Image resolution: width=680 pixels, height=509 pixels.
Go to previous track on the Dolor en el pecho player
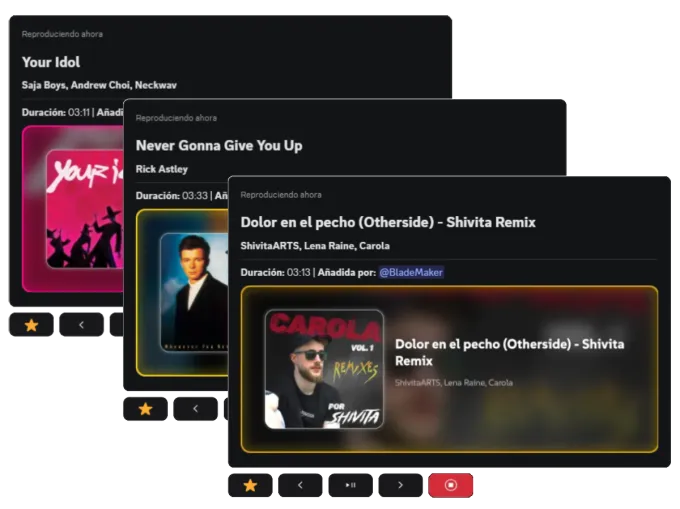coord(300,485)
